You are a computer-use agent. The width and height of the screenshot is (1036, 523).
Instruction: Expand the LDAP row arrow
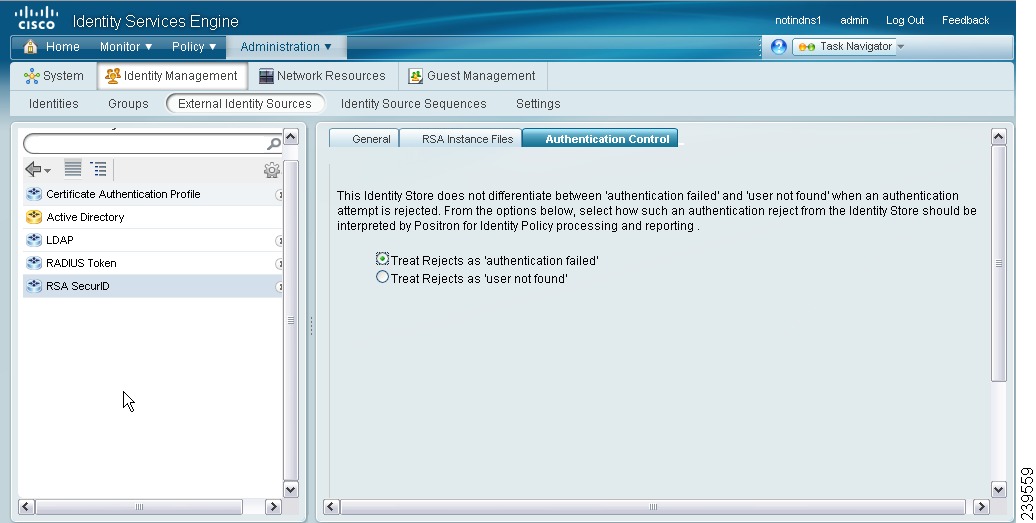(279, 241)
